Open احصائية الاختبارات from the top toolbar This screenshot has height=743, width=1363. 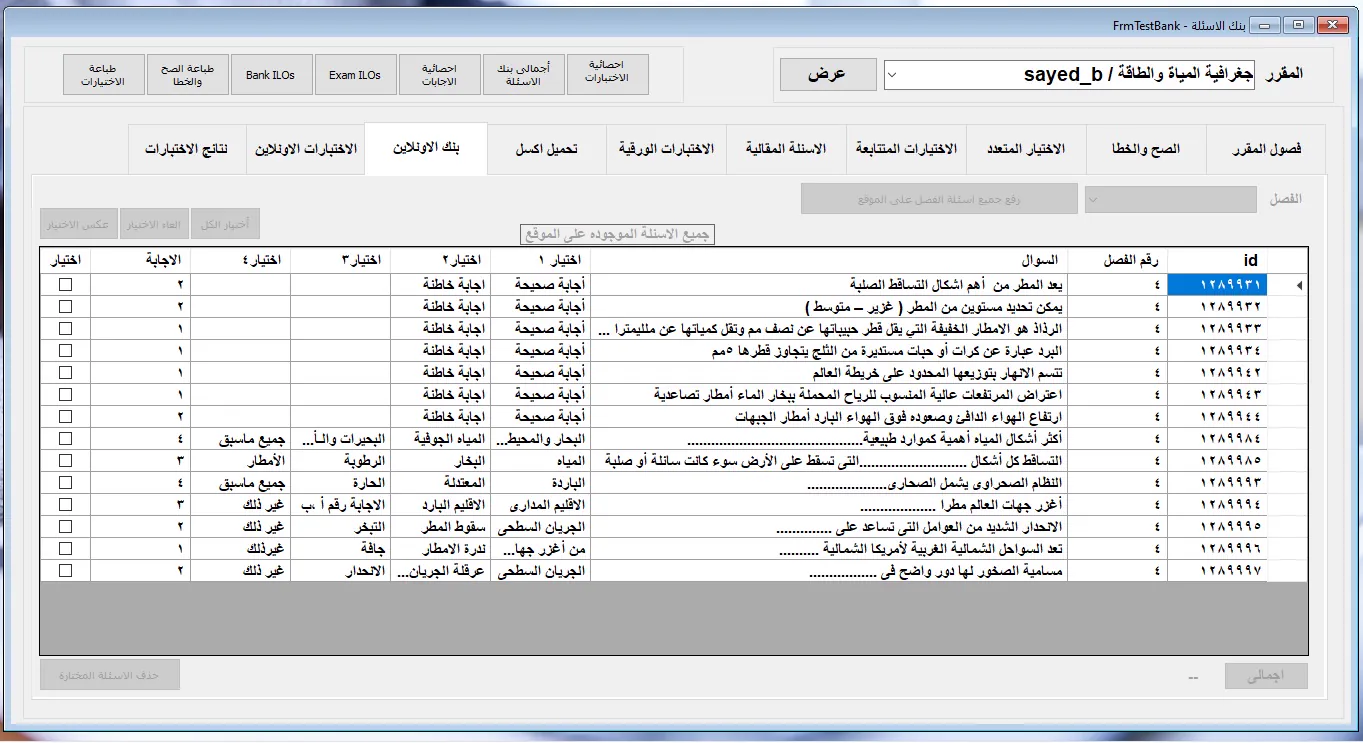point(608,75)
